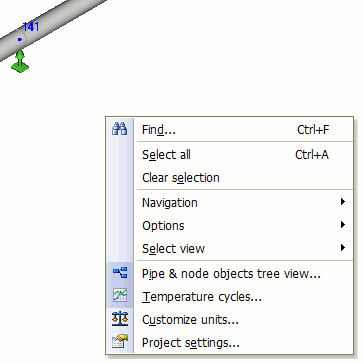This screenshot has height=363, width=363.
Task: Click the Project settings icon
Action: tap(120, 342)
